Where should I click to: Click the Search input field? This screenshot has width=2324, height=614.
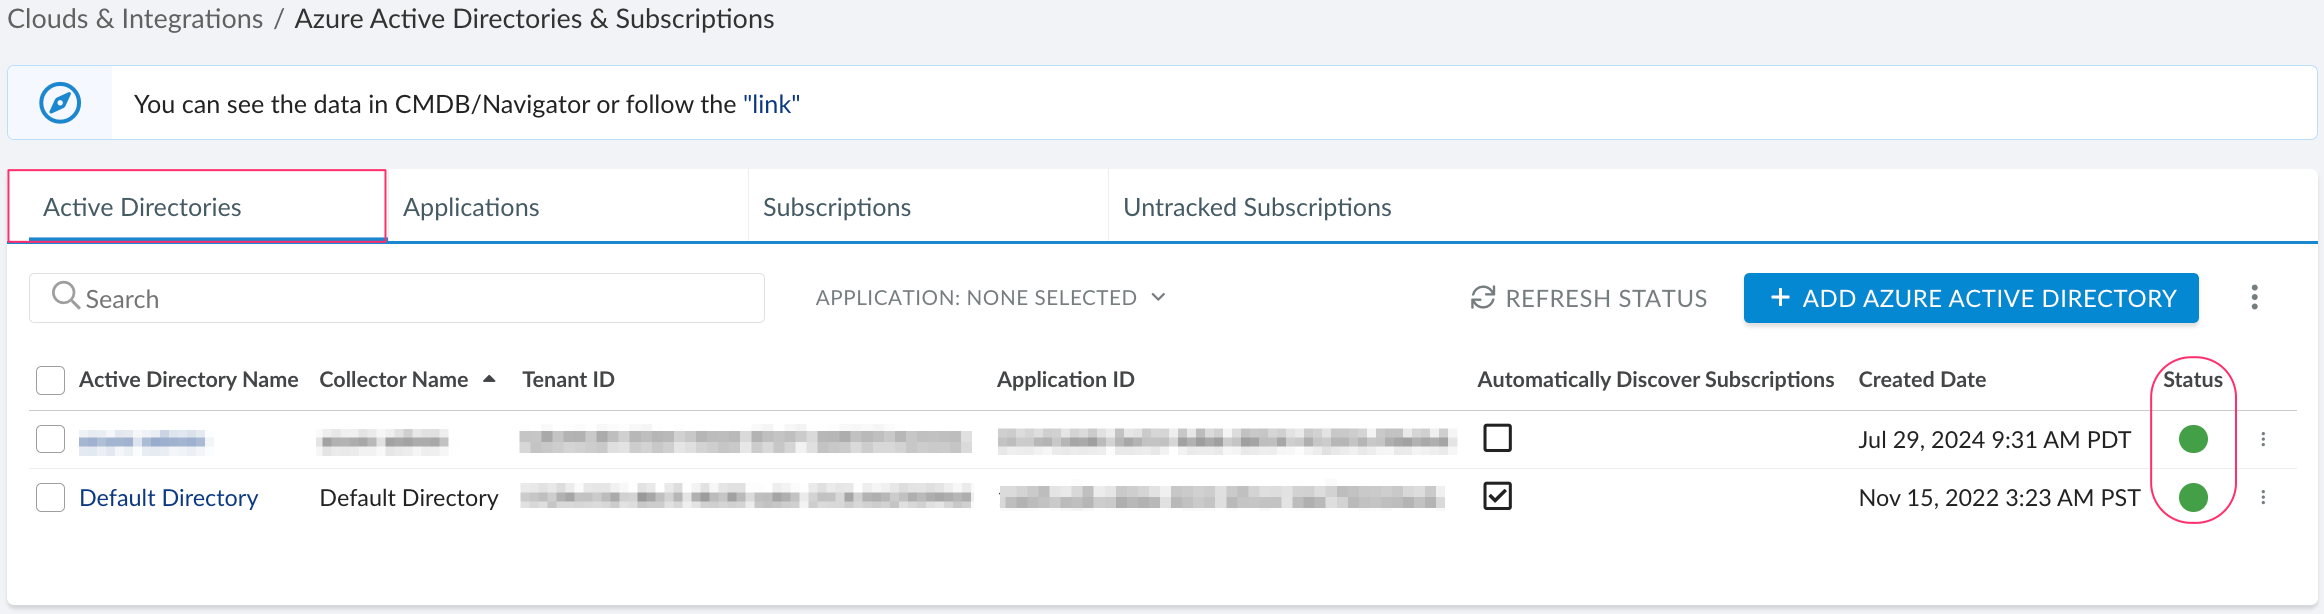(420, 299)
